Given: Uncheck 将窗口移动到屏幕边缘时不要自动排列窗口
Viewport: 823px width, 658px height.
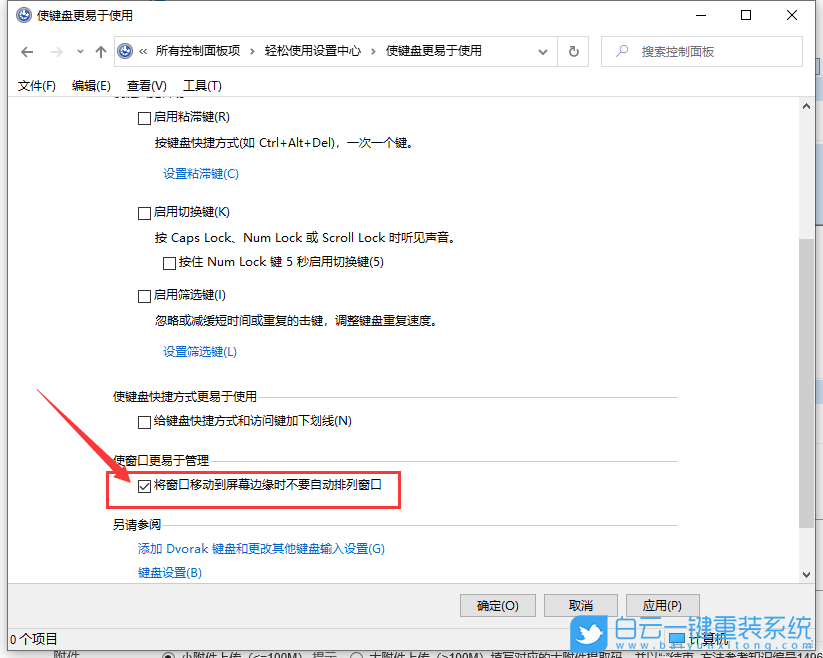Looking at the screenshot, I should pyautogui.click(x=146, y=487).
